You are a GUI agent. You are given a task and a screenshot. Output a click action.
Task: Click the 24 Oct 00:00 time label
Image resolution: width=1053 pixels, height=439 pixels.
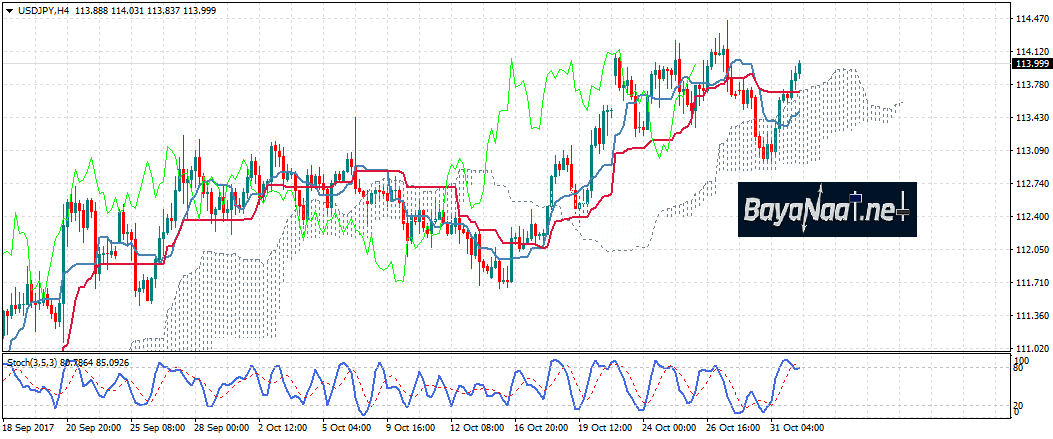(669, 427)
